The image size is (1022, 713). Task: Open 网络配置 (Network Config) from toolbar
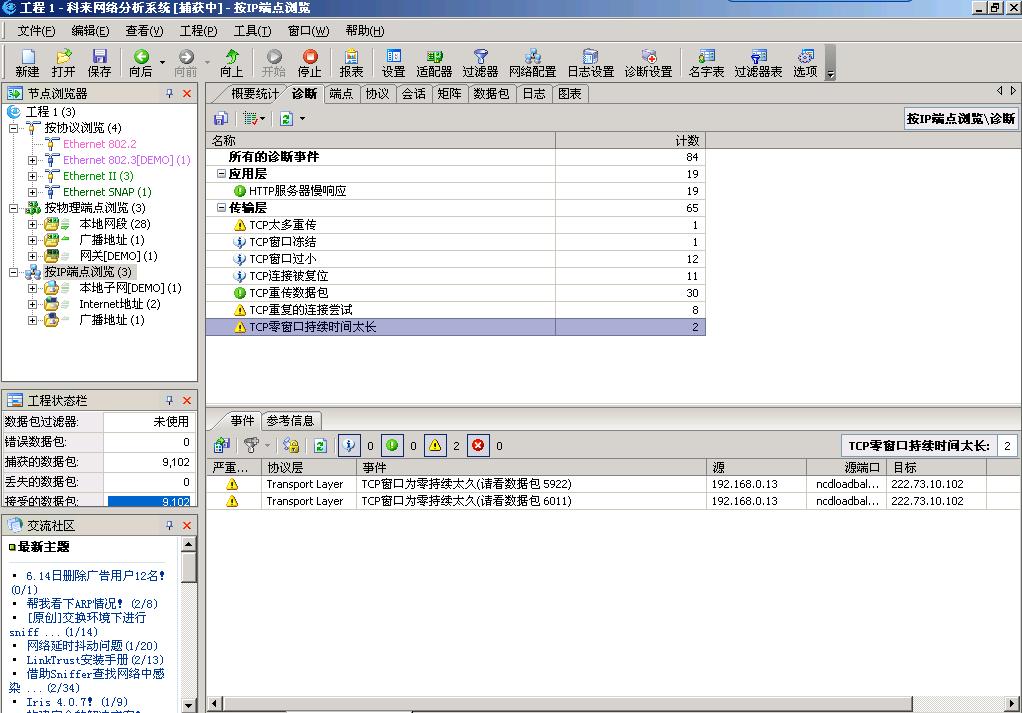[x=532, y=62]
